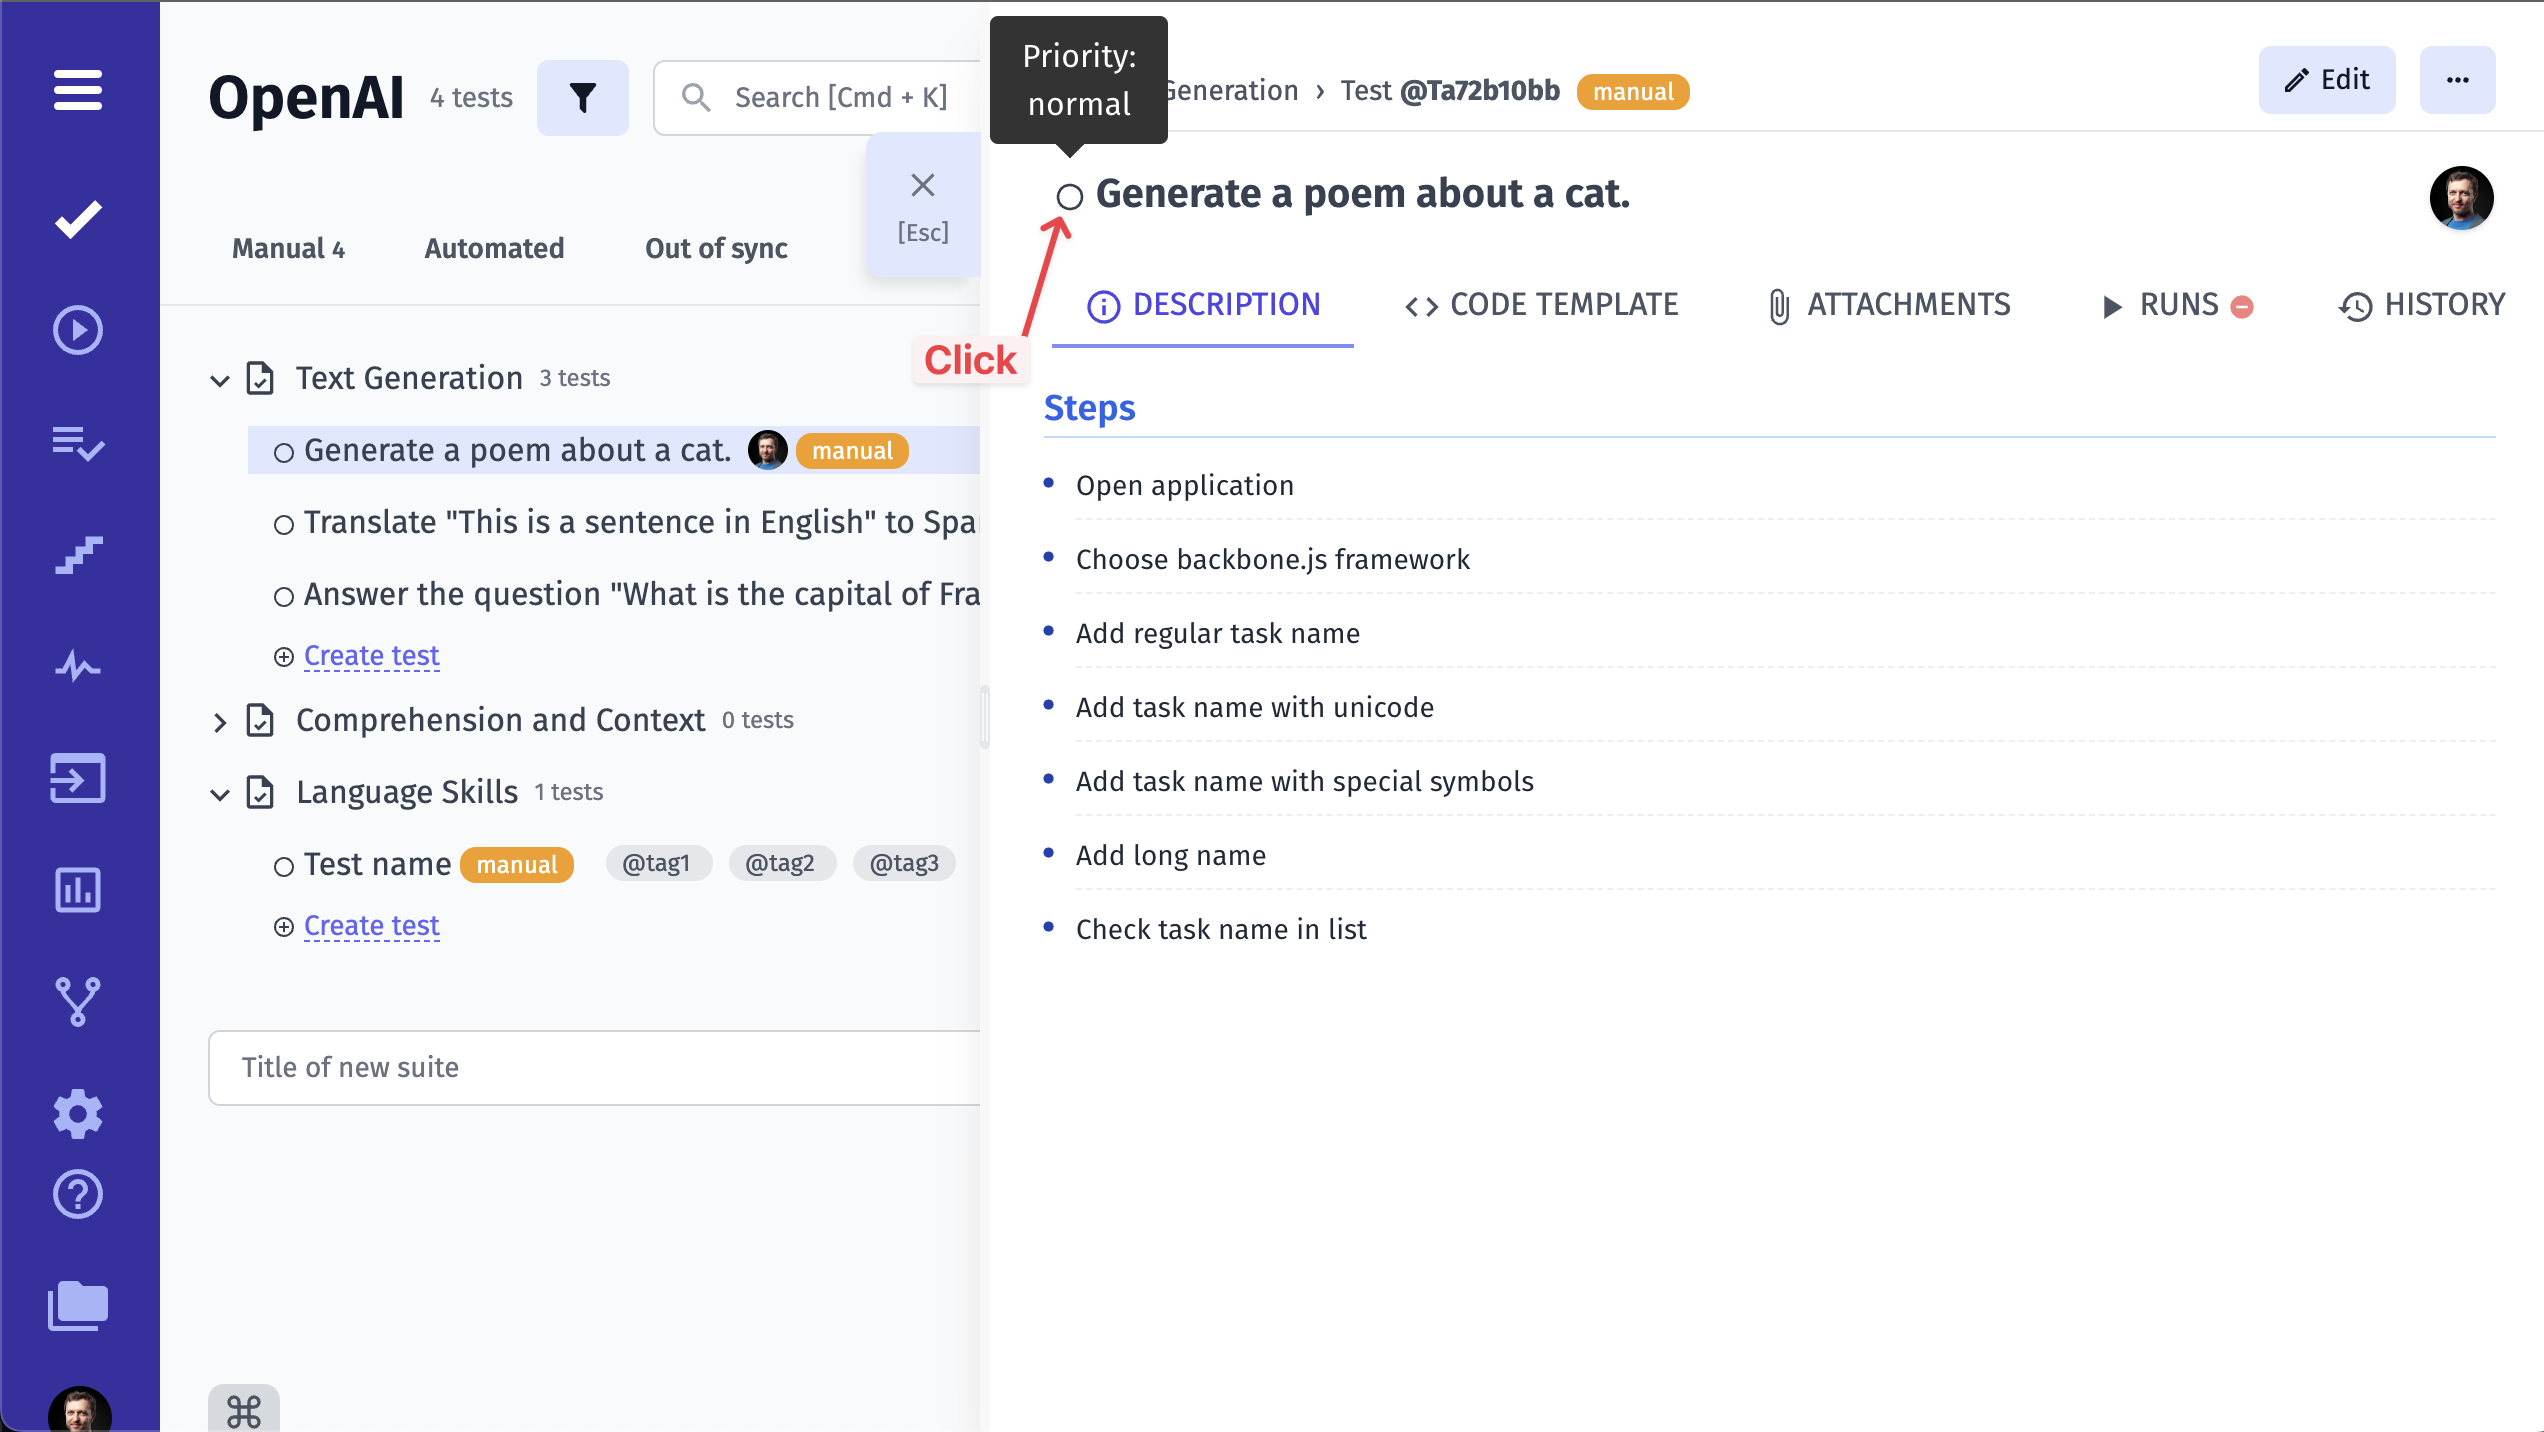Select the Milestones stairs icon in sidebar
Image resolution: width=2544 pixels, height=1432 pixels.
tap(77, 556)
